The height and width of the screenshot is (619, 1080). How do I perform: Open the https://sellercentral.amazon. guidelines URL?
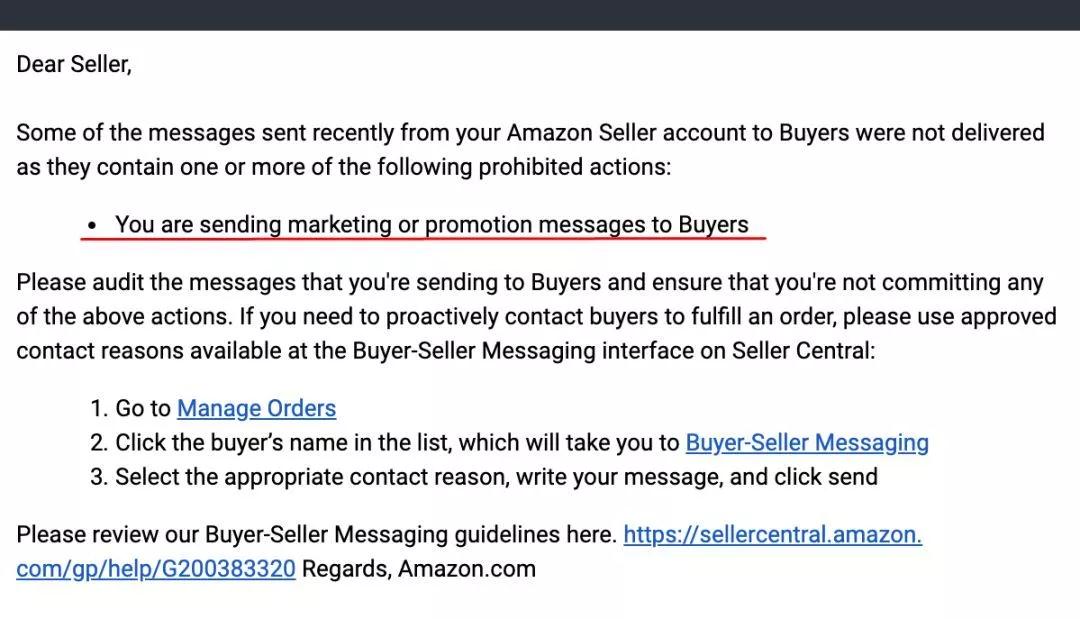pyautogui.click(x=772, y=534)
